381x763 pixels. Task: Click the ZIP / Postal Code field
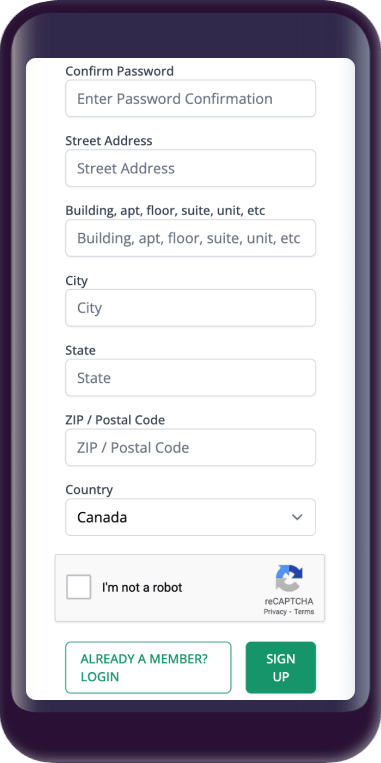pyautogui.click(x=190, y=447)
